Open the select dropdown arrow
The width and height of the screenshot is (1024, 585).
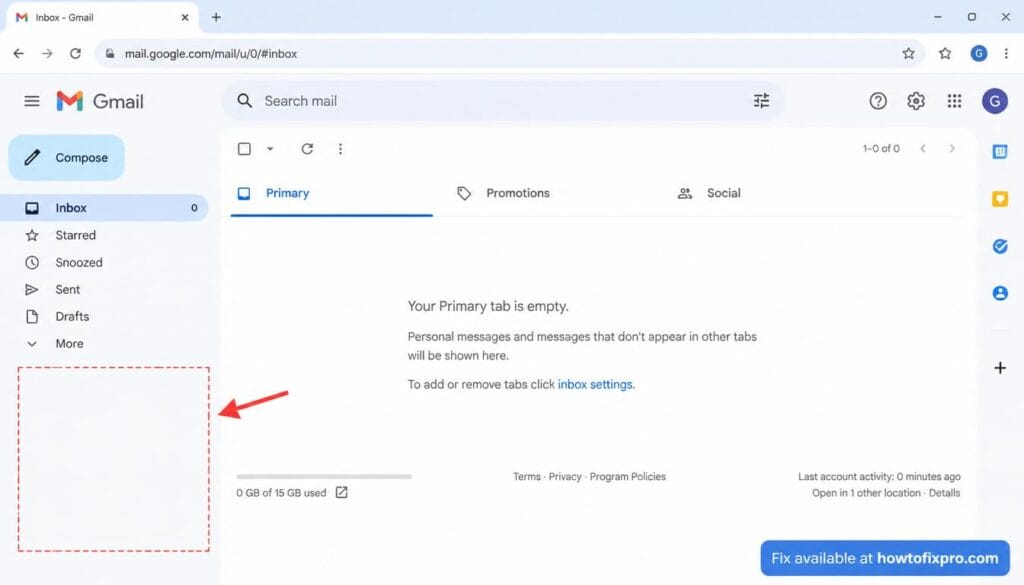pyautogui.click(x=270, y=149)
